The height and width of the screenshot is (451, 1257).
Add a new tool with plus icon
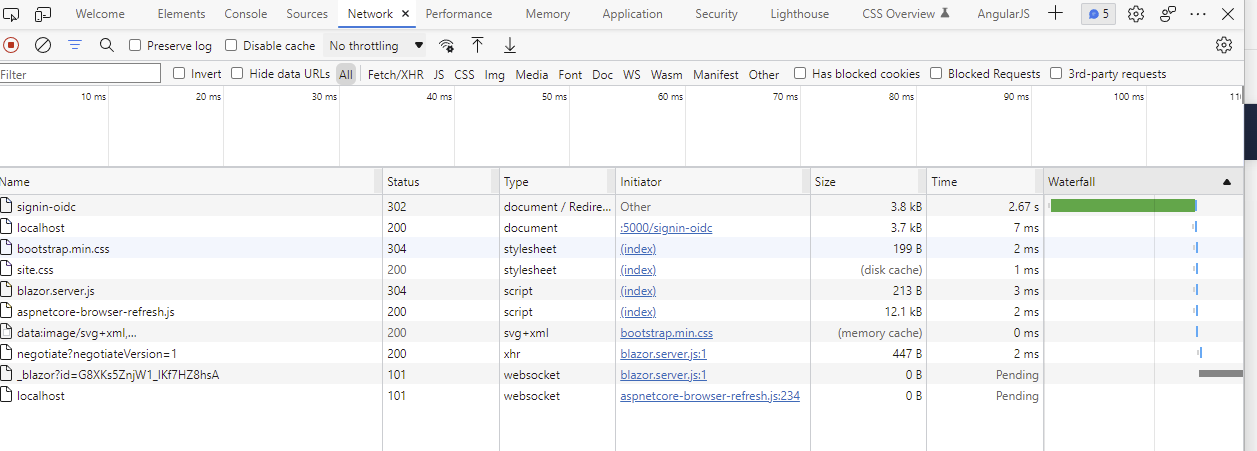tap(1055, 13)
